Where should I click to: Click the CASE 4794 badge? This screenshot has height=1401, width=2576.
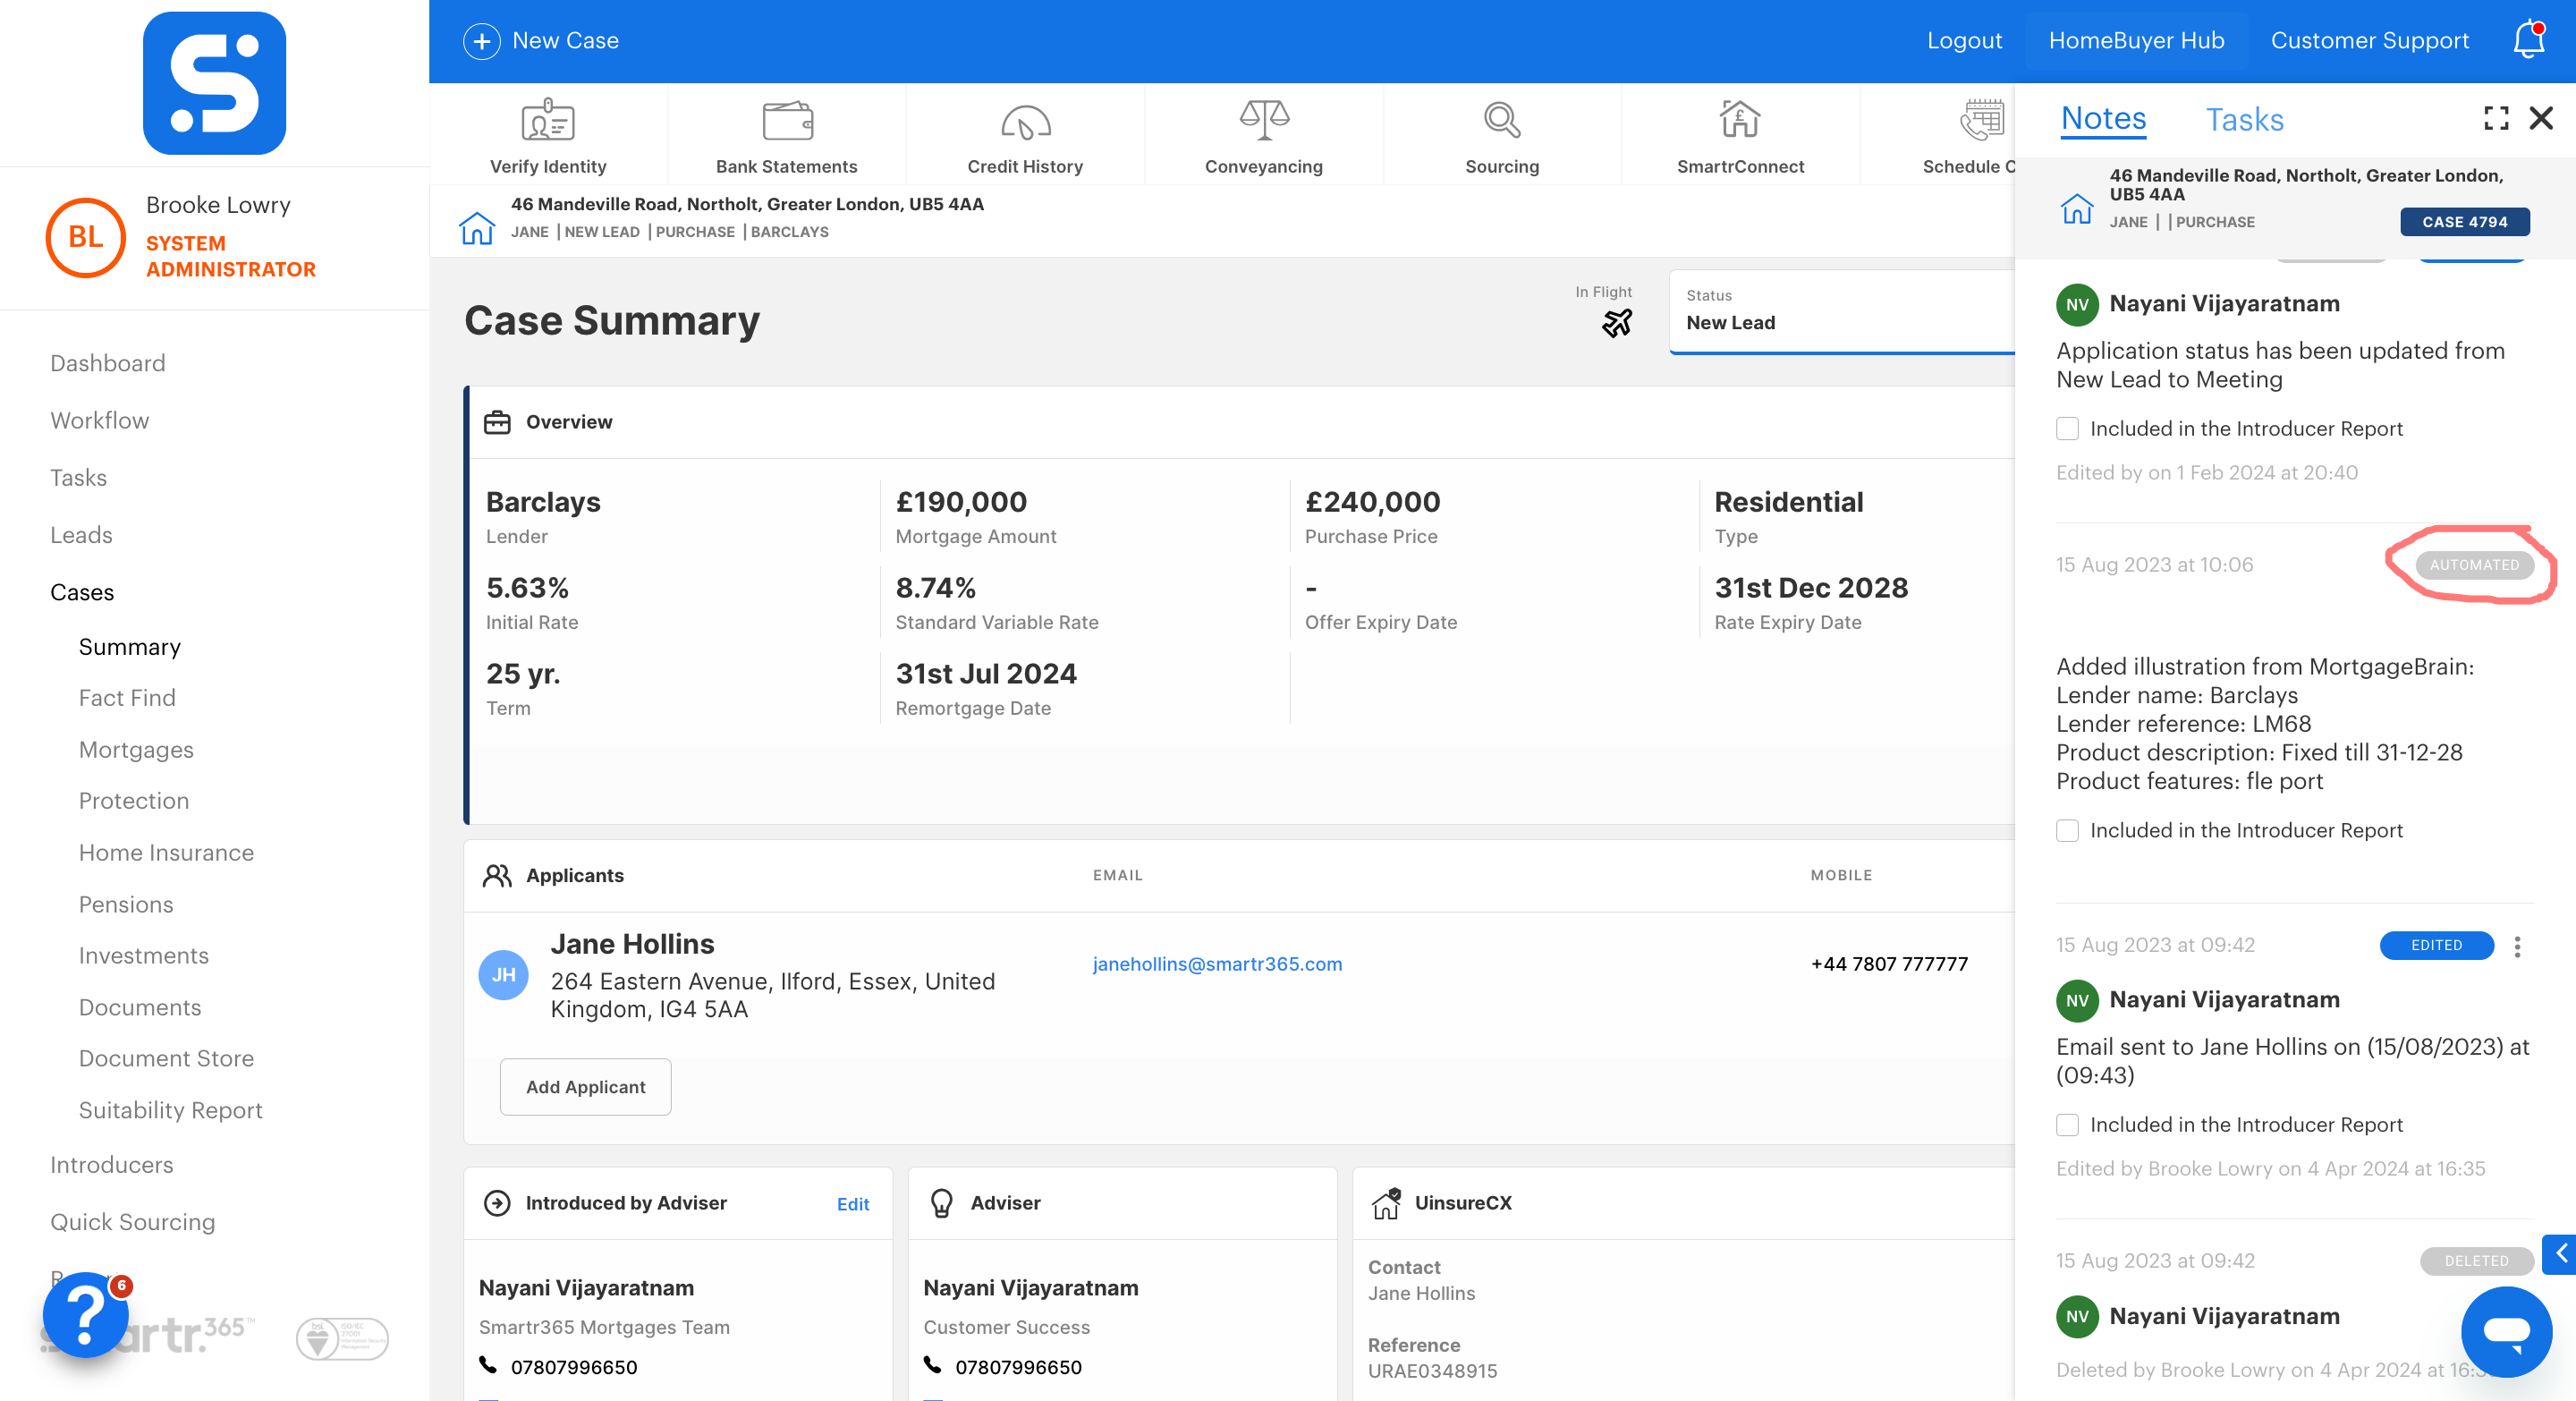[2464, 222]
